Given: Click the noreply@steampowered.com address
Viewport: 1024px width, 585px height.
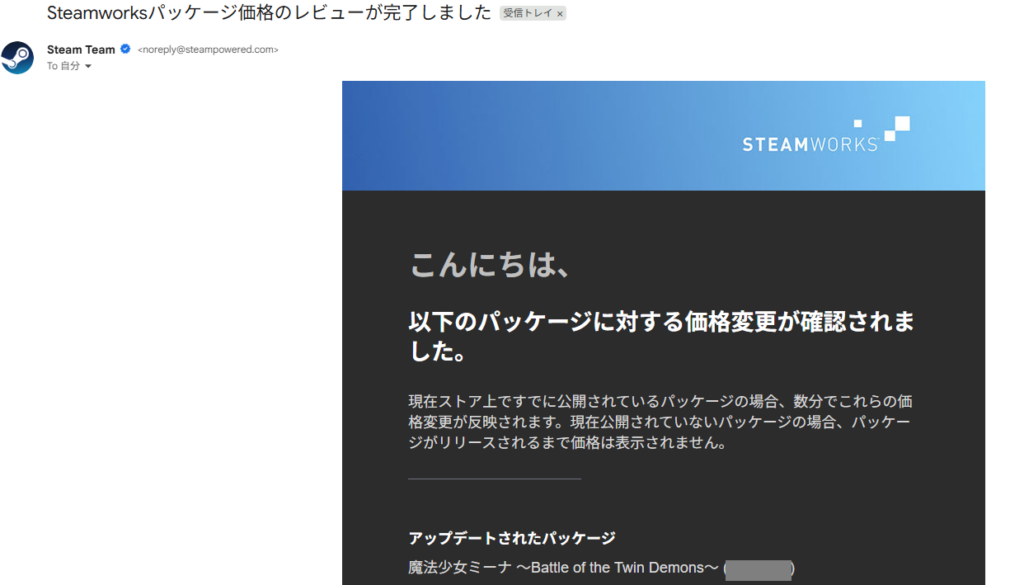Looking at the screenshot, I should (208, 50).
